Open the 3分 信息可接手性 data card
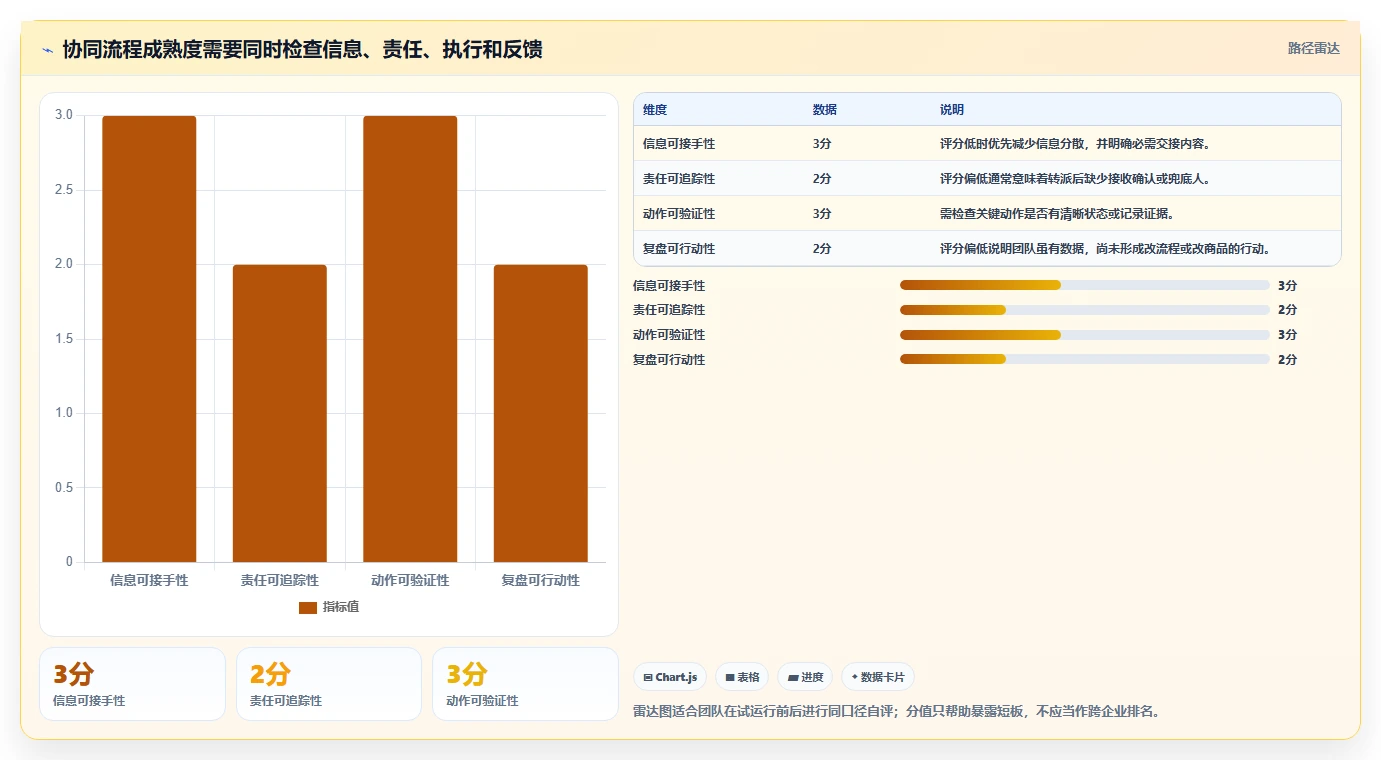 (132, 684)
